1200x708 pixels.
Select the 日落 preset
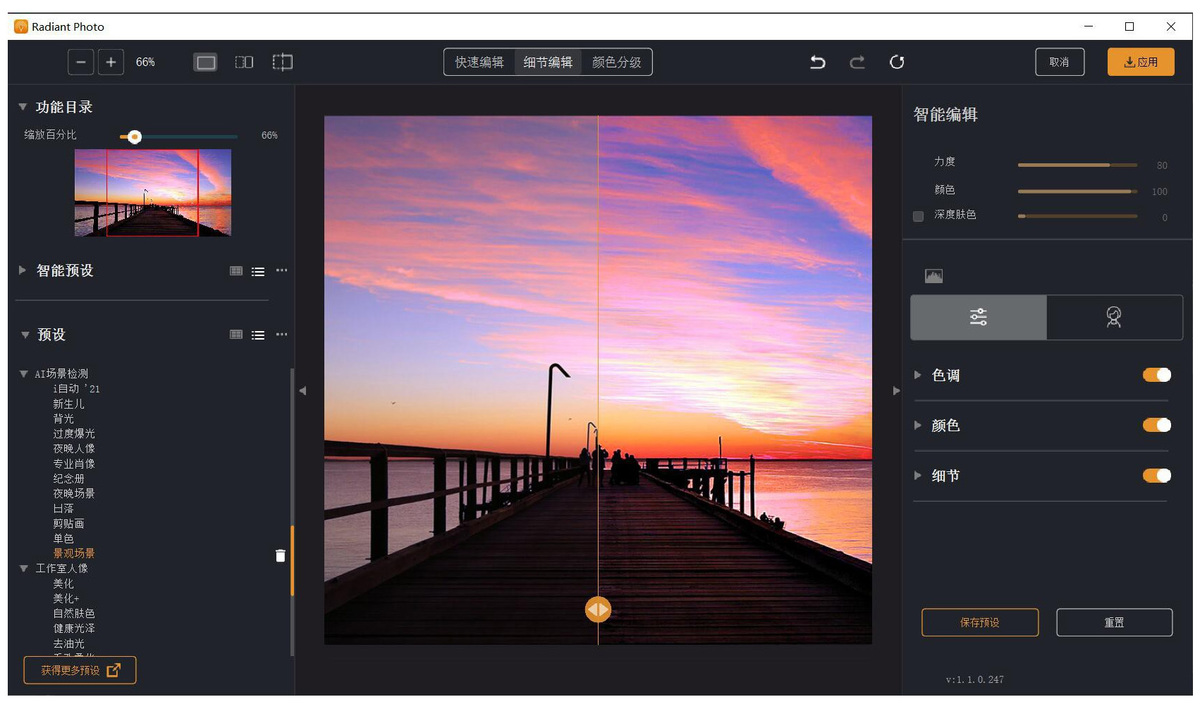pos(63,509)
